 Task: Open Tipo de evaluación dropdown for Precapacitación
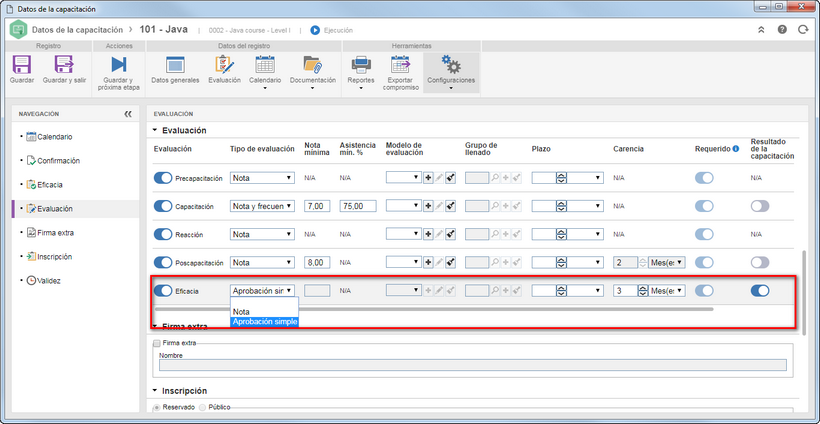262,178
